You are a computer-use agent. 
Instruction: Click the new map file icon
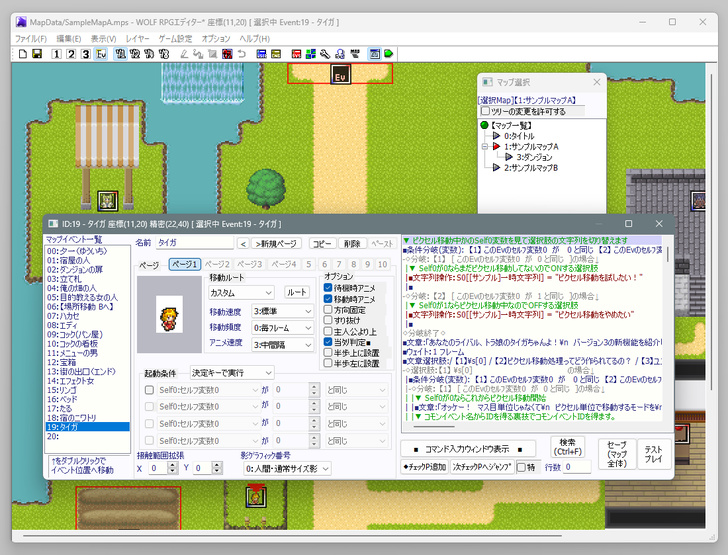point(22,54)
